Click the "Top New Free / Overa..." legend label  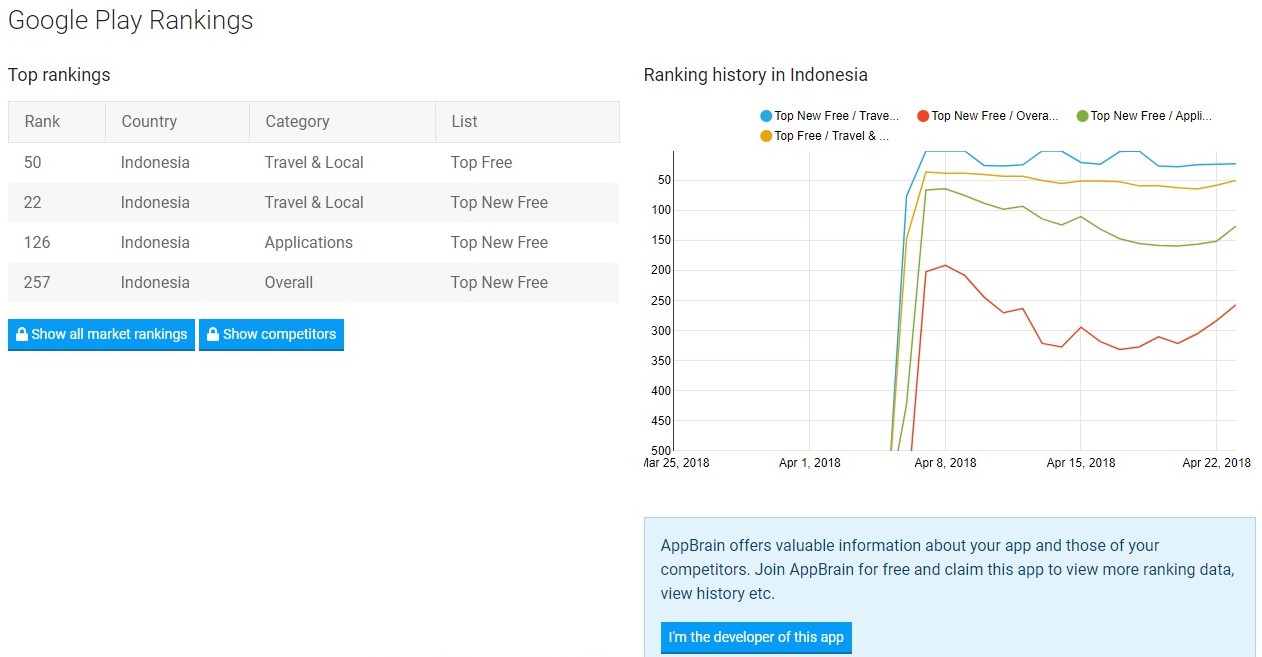(x=994, y=116)
